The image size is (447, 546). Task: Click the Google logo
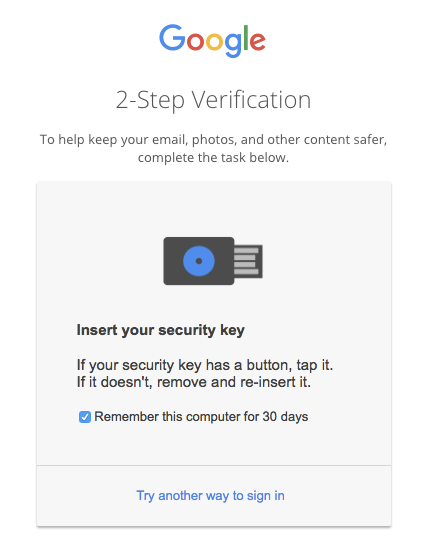(212, 40)
